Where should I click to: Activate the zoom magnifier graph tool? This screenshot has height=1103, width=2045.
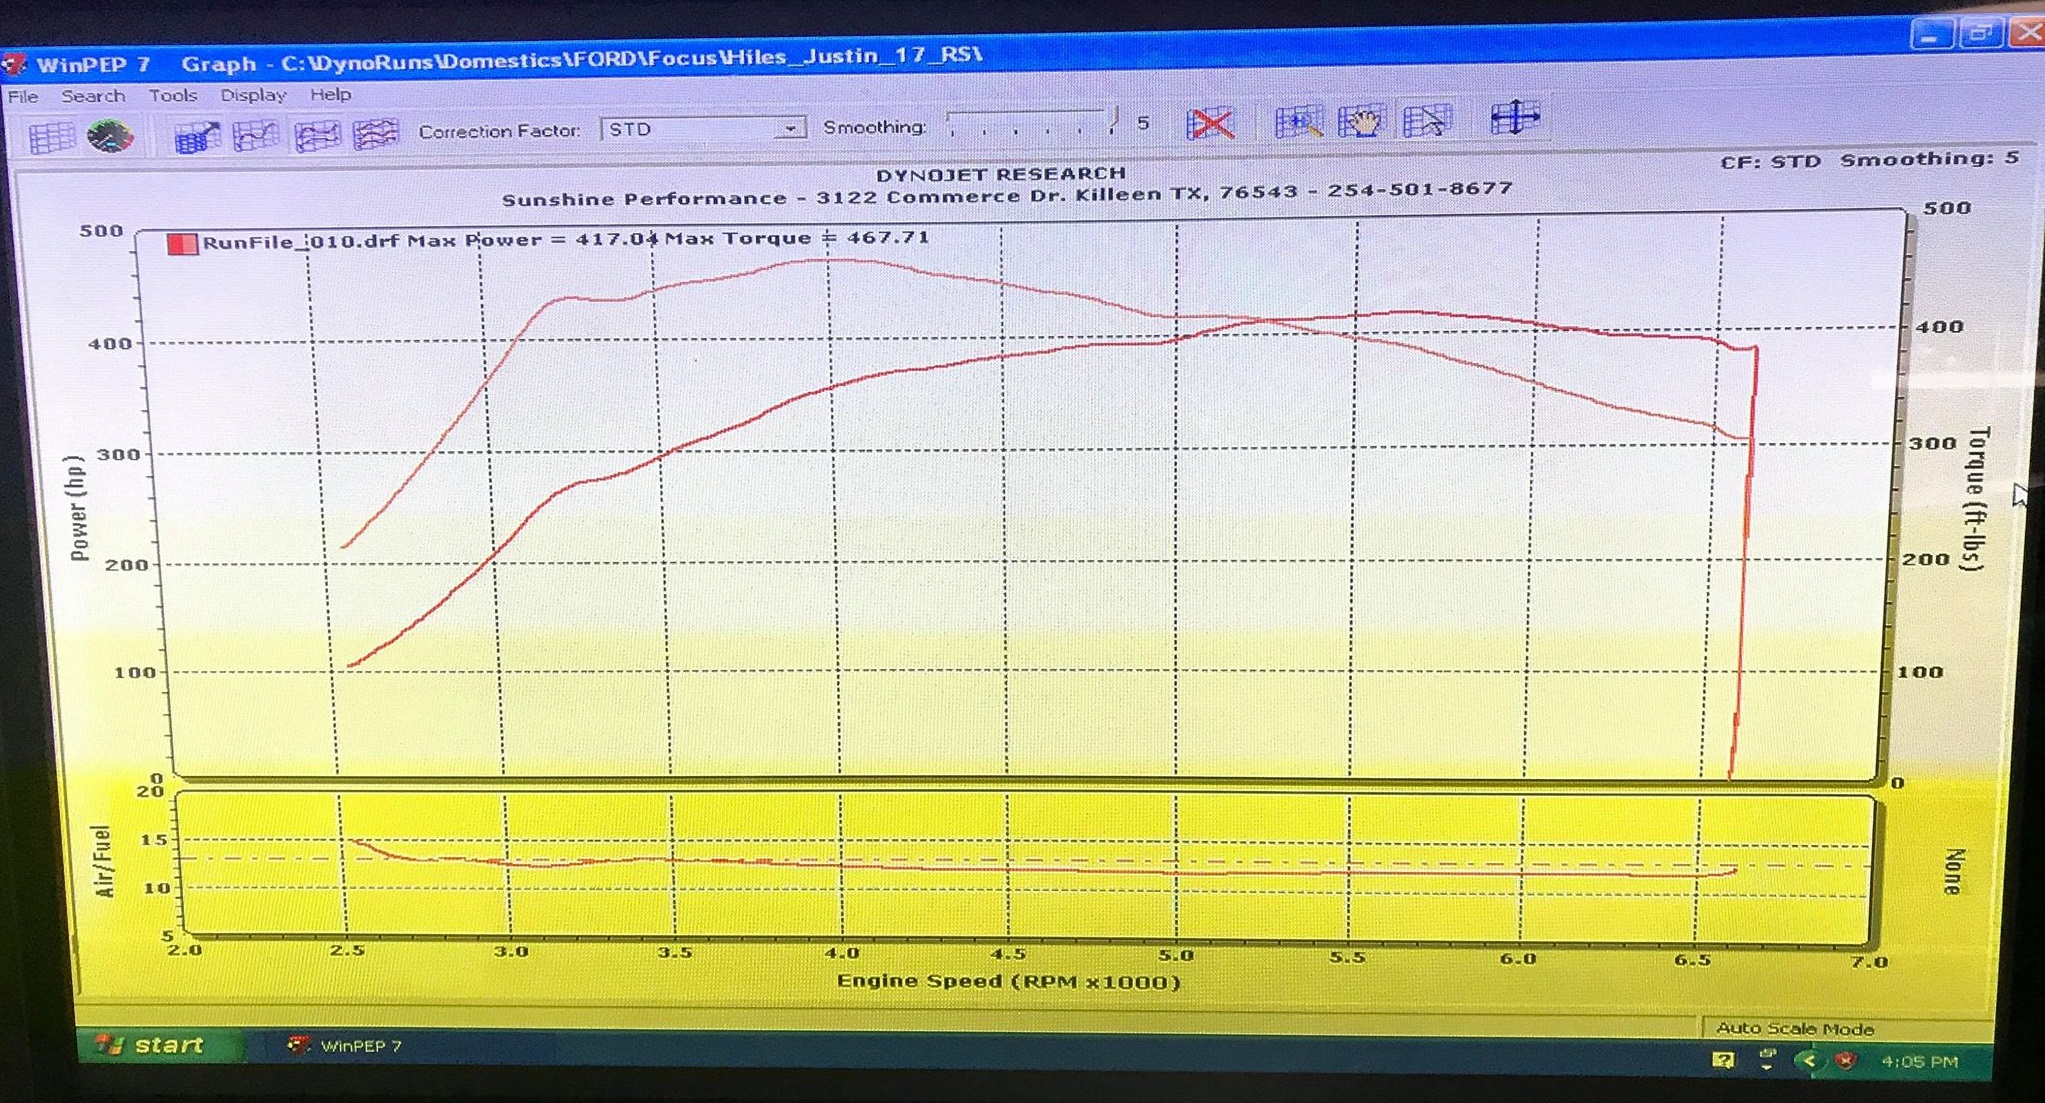click(1299, 122)
